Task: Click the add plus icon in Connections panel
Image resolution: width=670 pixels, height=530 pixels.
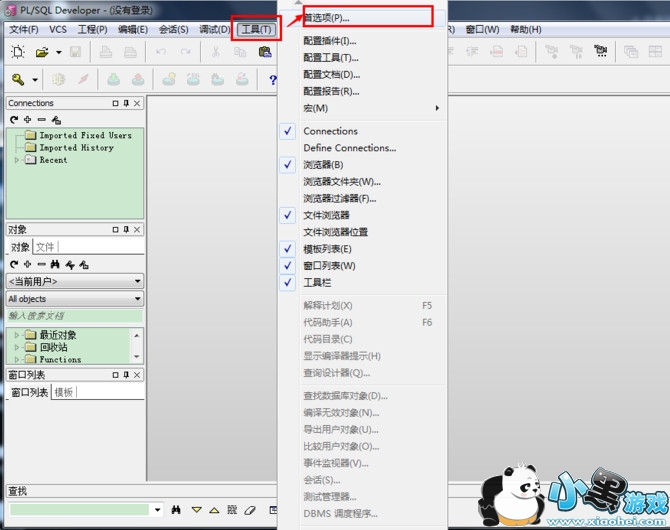Action: (x=28, y=120)
